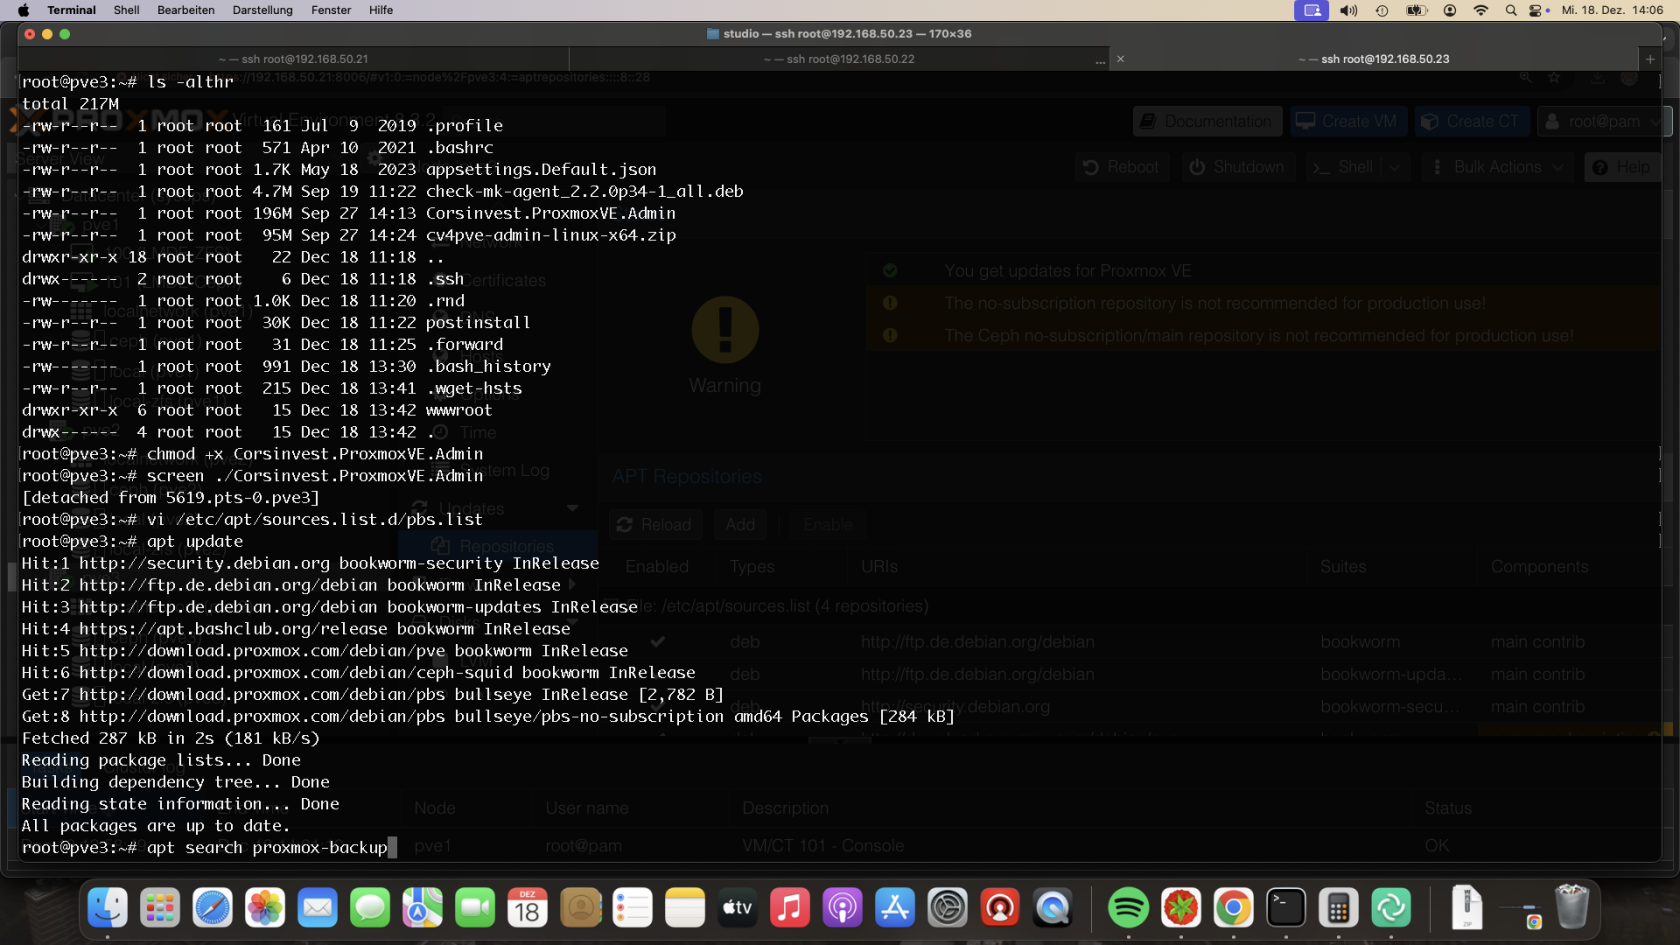Open Podcasts from the Dock

tap(842, 908)
